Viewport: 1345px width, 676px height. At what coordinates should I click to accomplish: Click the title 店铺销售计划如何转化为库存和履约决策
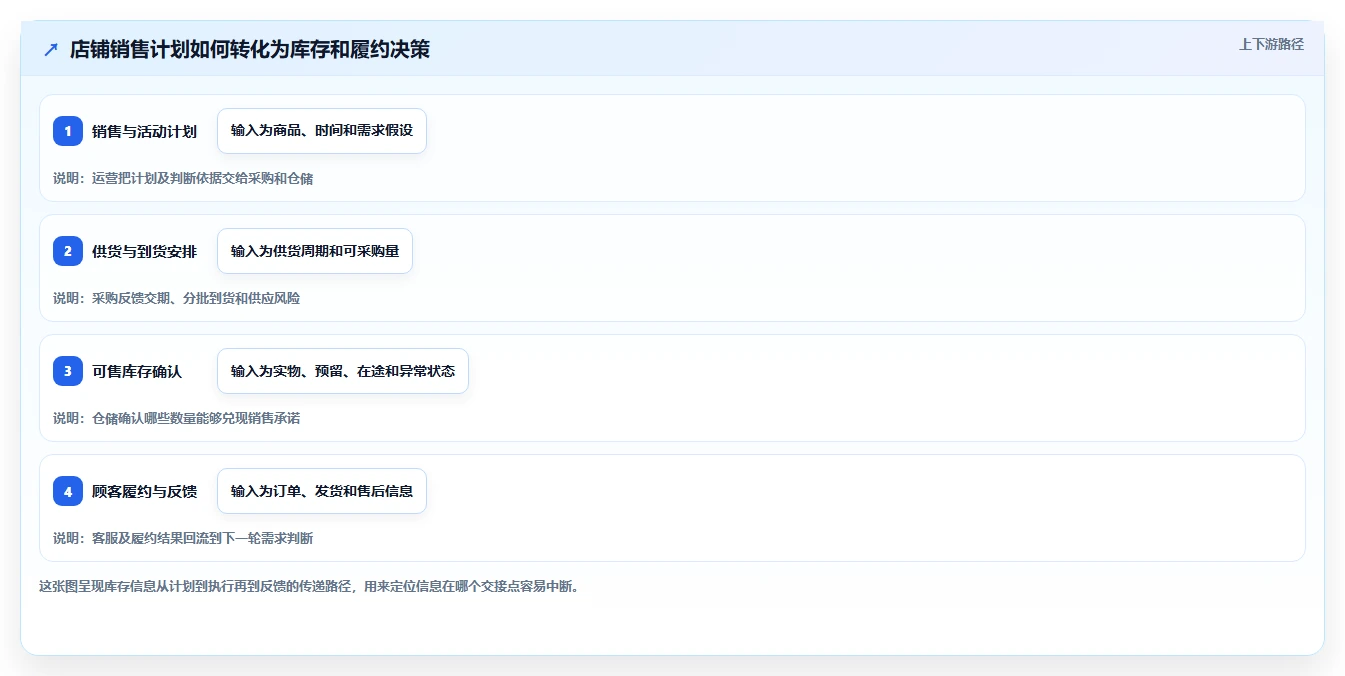250,49
